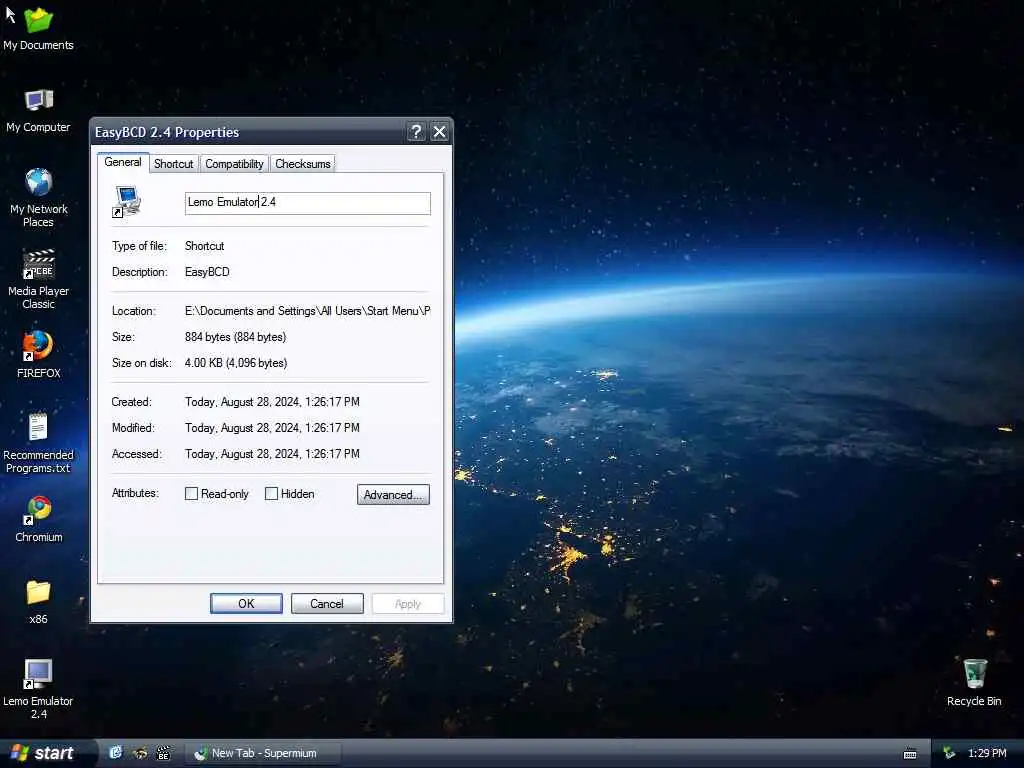Open the Compatibility tab

pos(234,164)
